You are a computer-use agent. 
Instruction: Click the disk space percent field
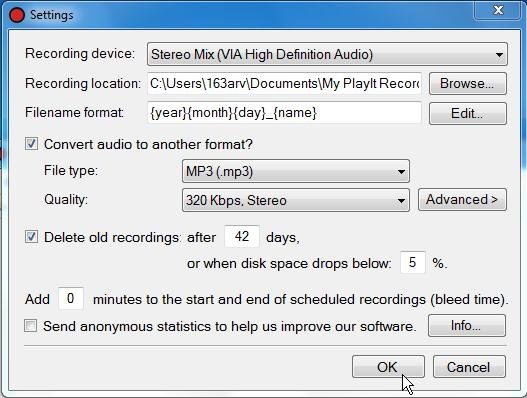[x=413, y=262]
